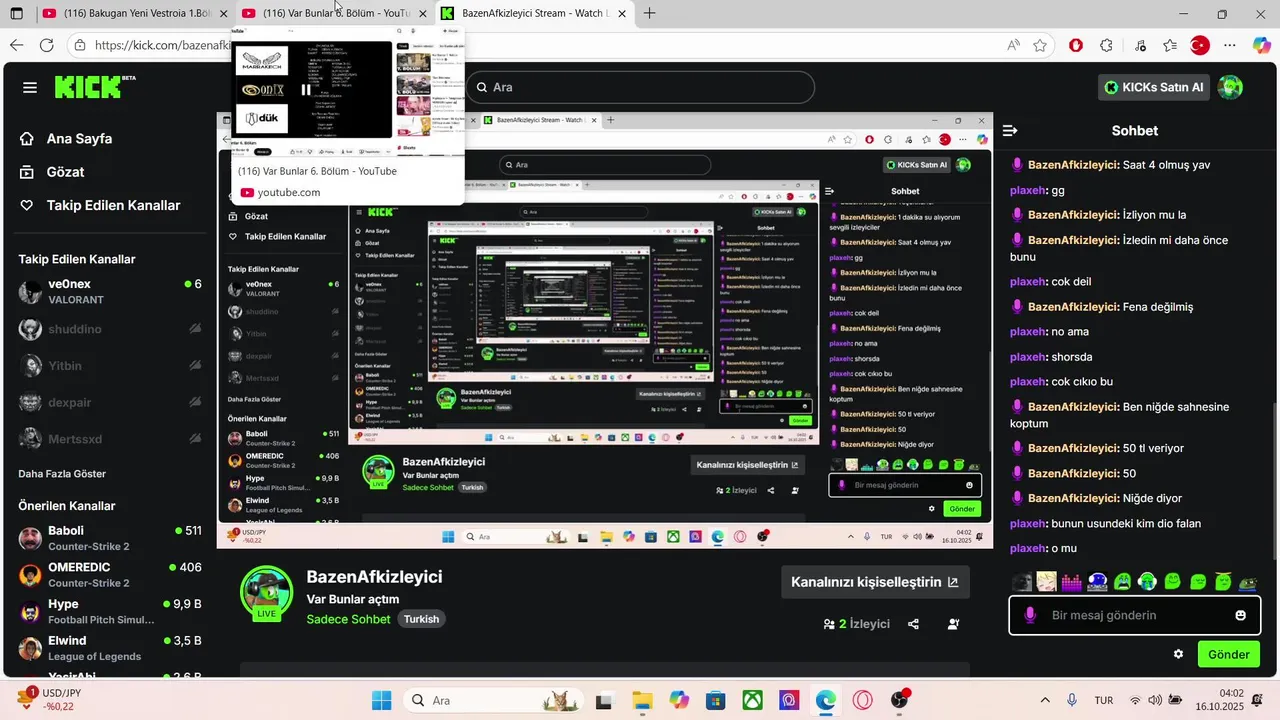
Task: Click the Sadece Sohbet category link
Action: click(349, 619)
